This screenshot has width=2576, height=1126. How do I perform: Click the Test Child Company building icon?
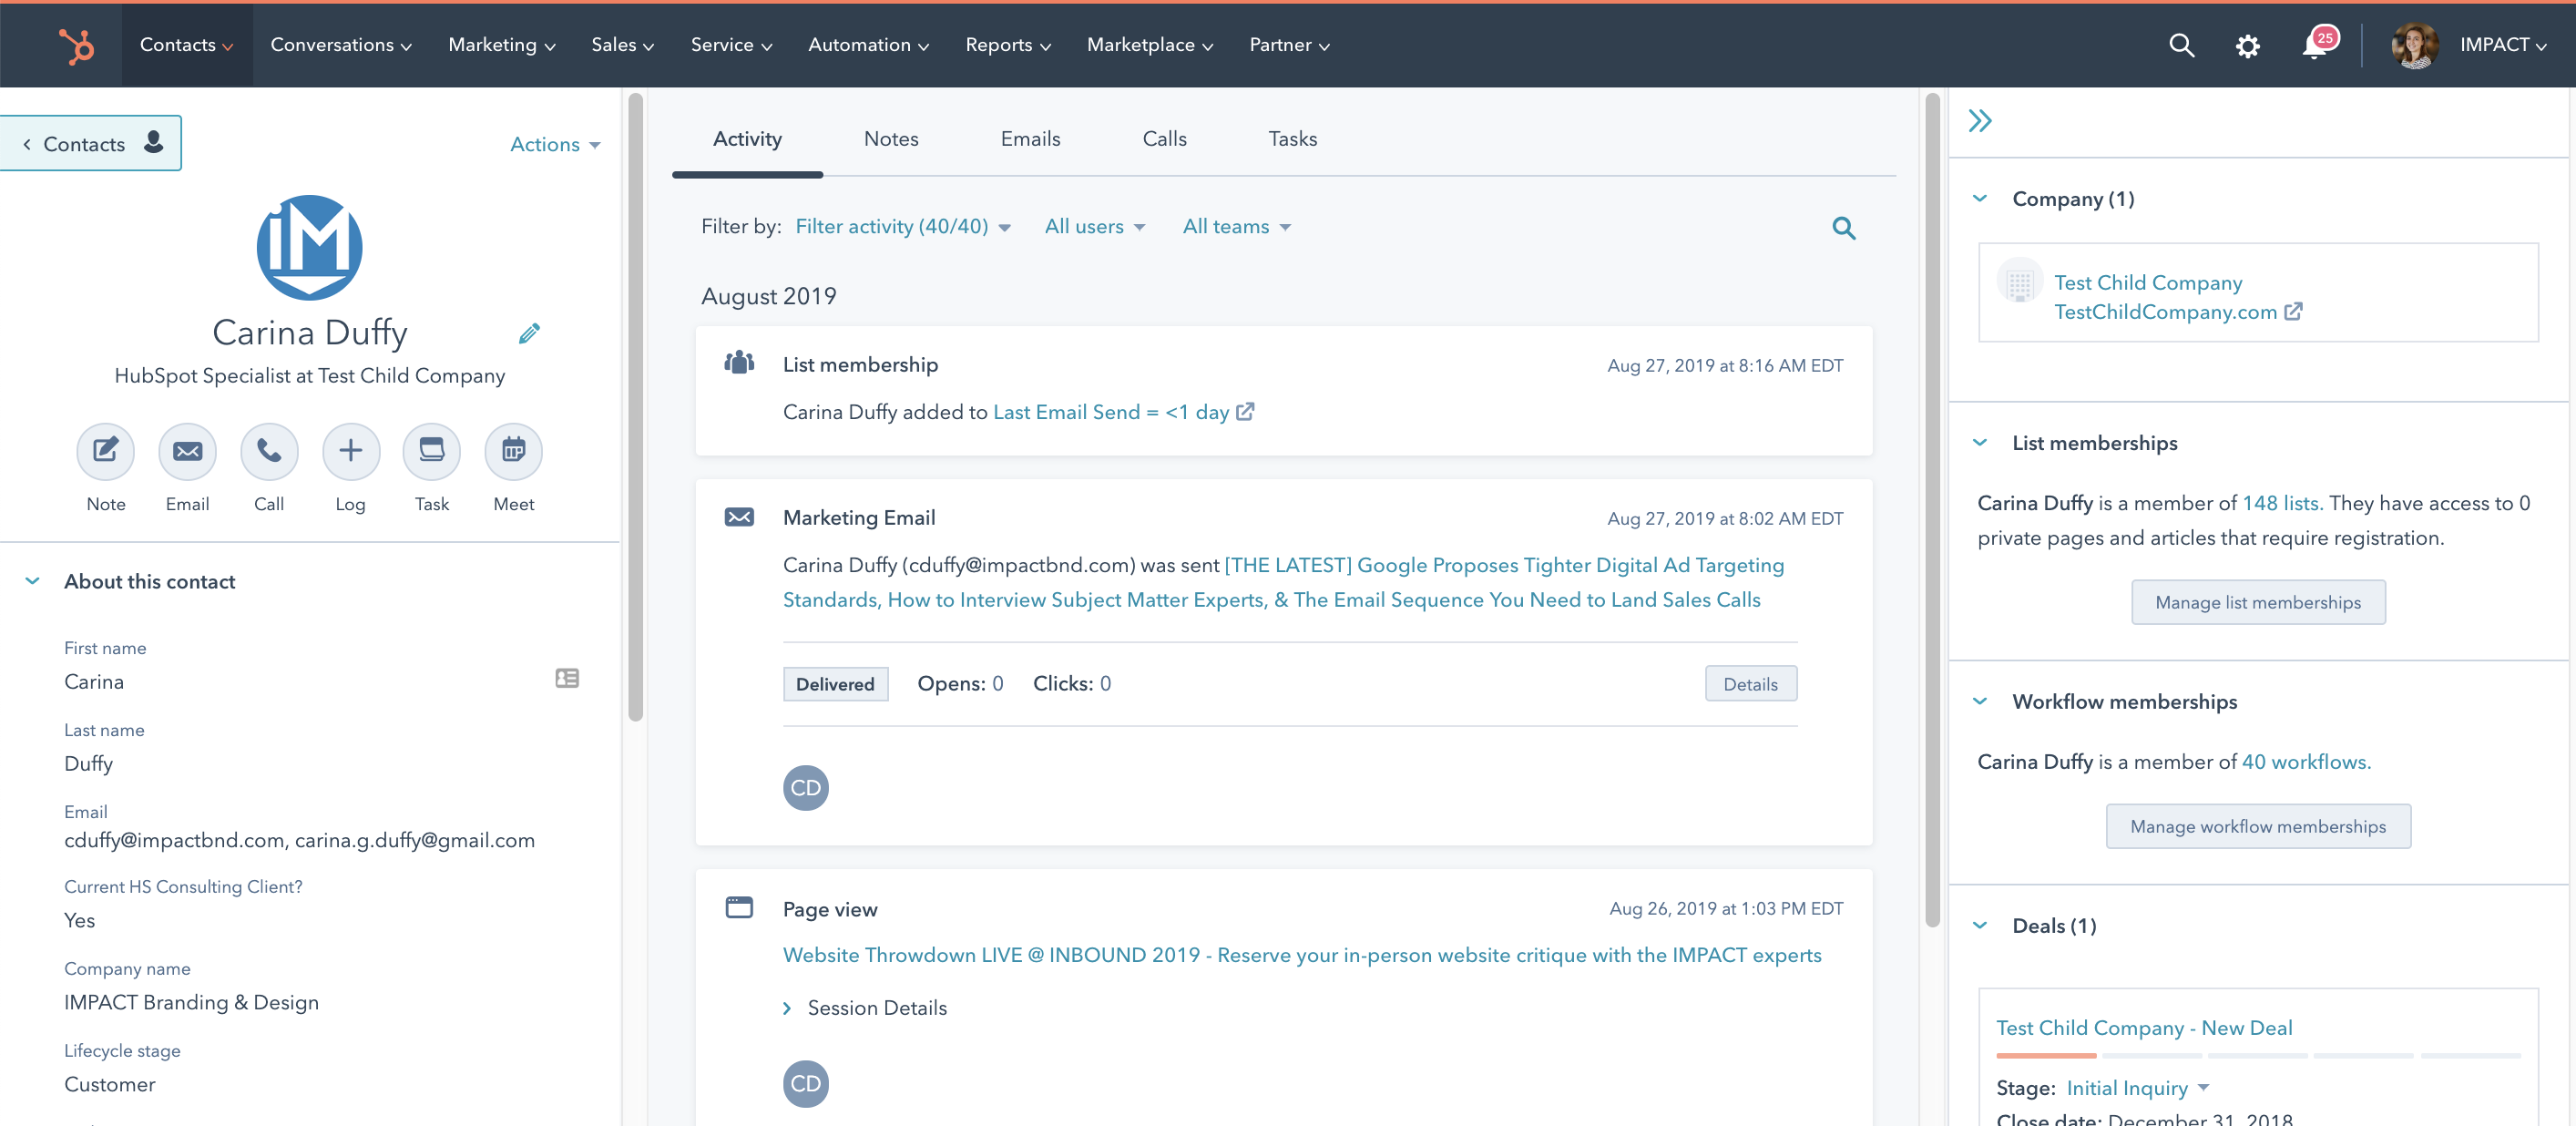pos(2019,282)
